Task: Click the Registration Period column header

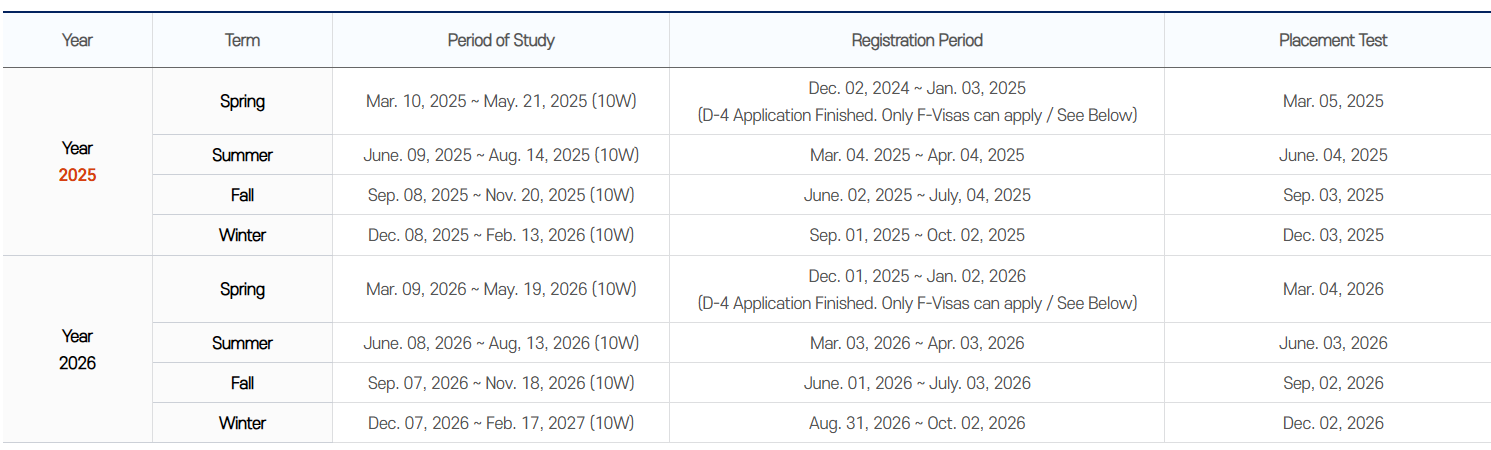Action: (917, 41)
